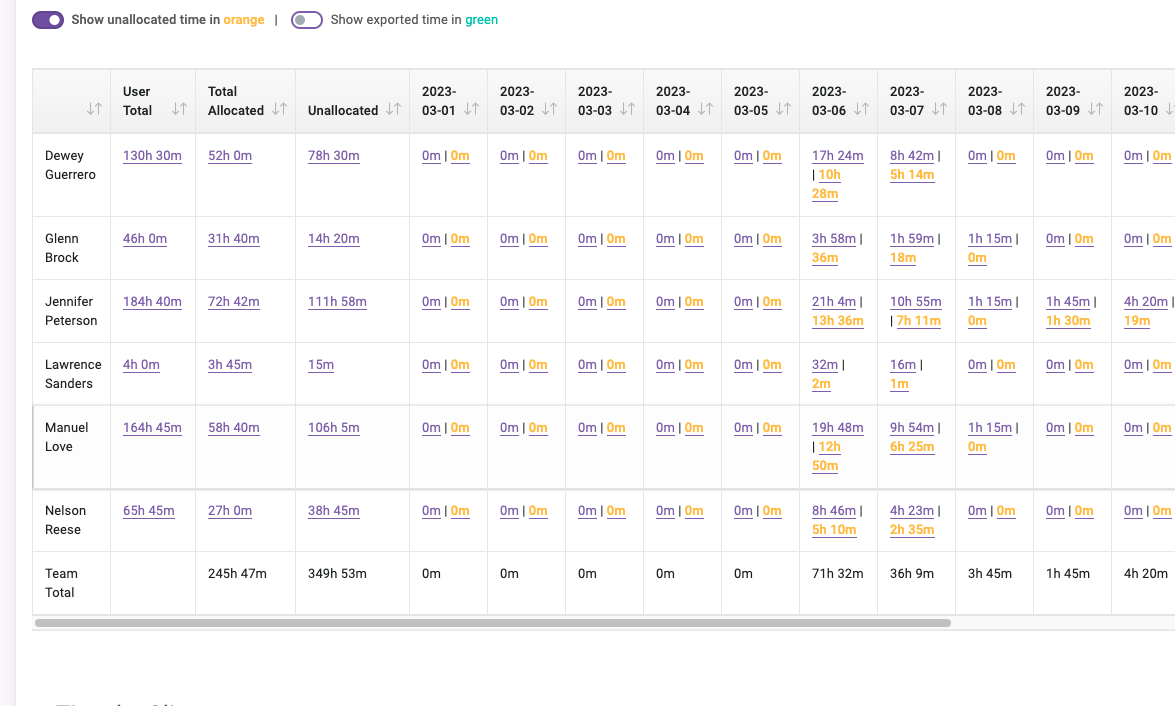This screenshot has width=1175, height=706.
Task: Open Lawrence Sanders' 15m unallocated
Action: (321, 365)
